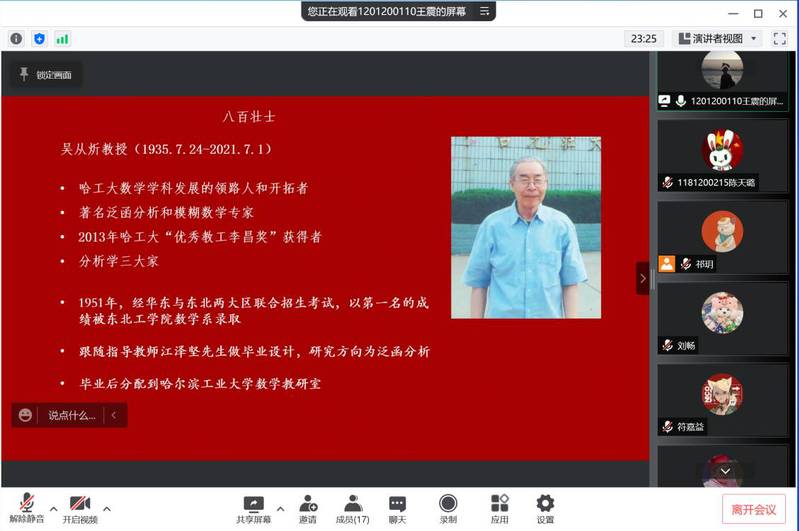
Task: Open the 共享屏幕 share screen tool
Action: (x=253, y=503)
